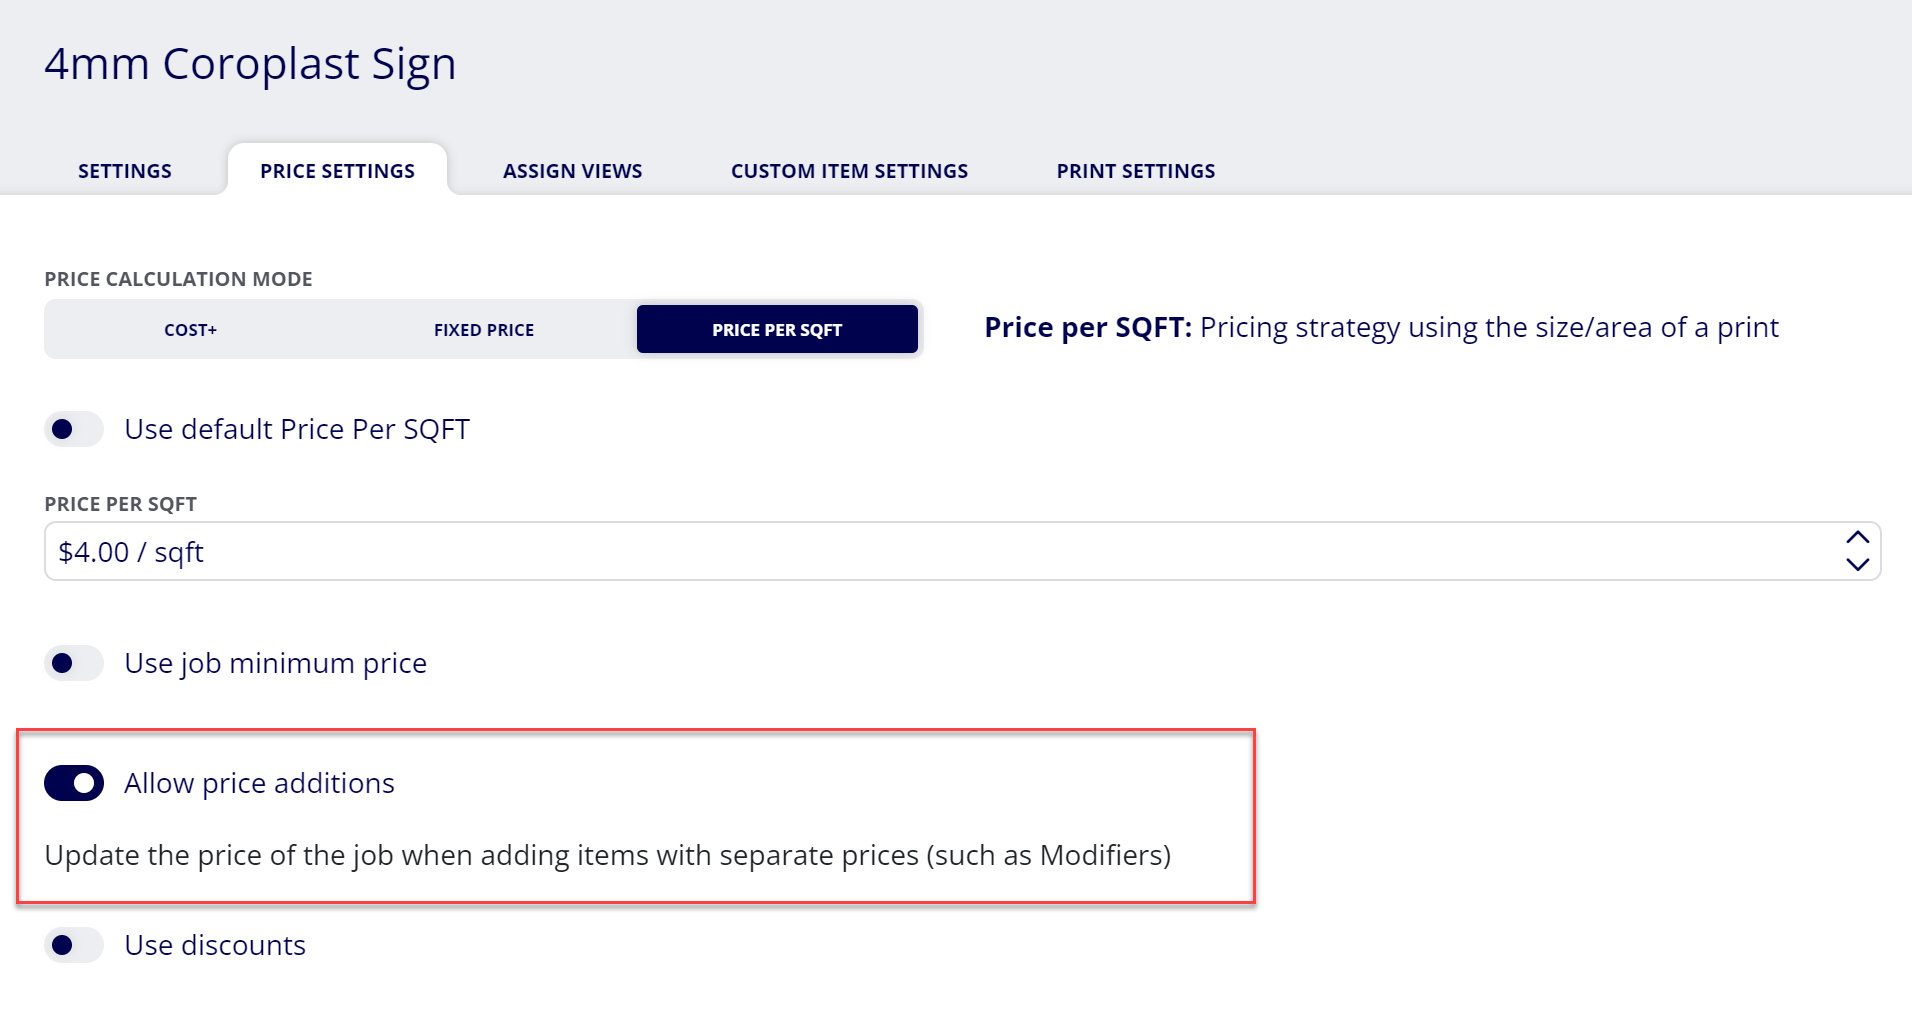Click the Use job minimum price label
This screenshot has height=1027, width=1912.
(275, 663)
